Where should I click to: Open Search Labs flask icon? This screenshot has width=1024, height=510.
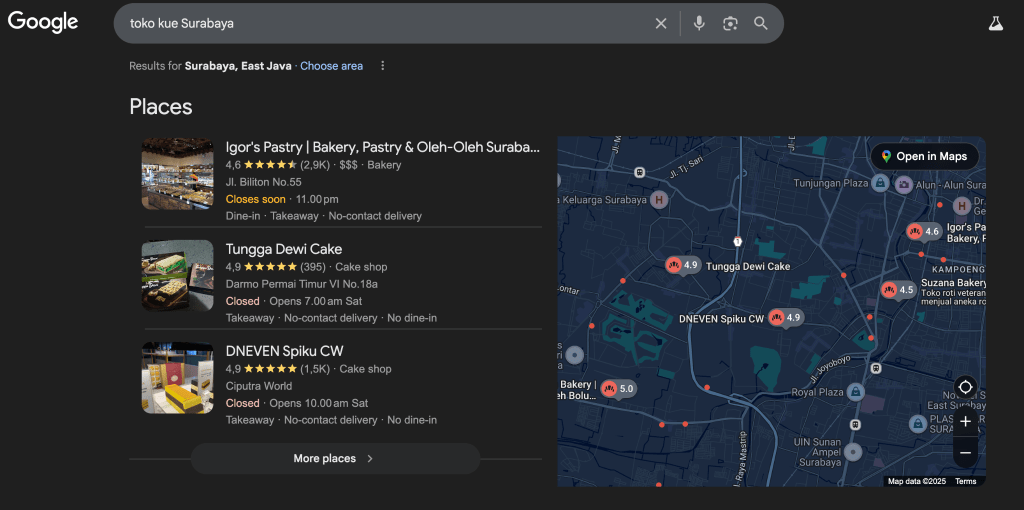point(995,23)
